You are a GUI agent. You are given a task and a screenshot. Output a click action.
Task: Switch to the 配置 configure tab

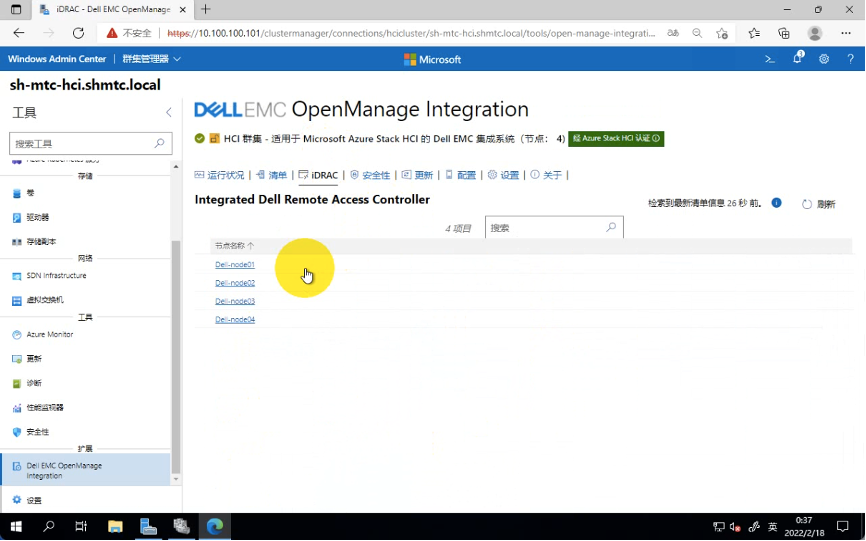(461, 175)
